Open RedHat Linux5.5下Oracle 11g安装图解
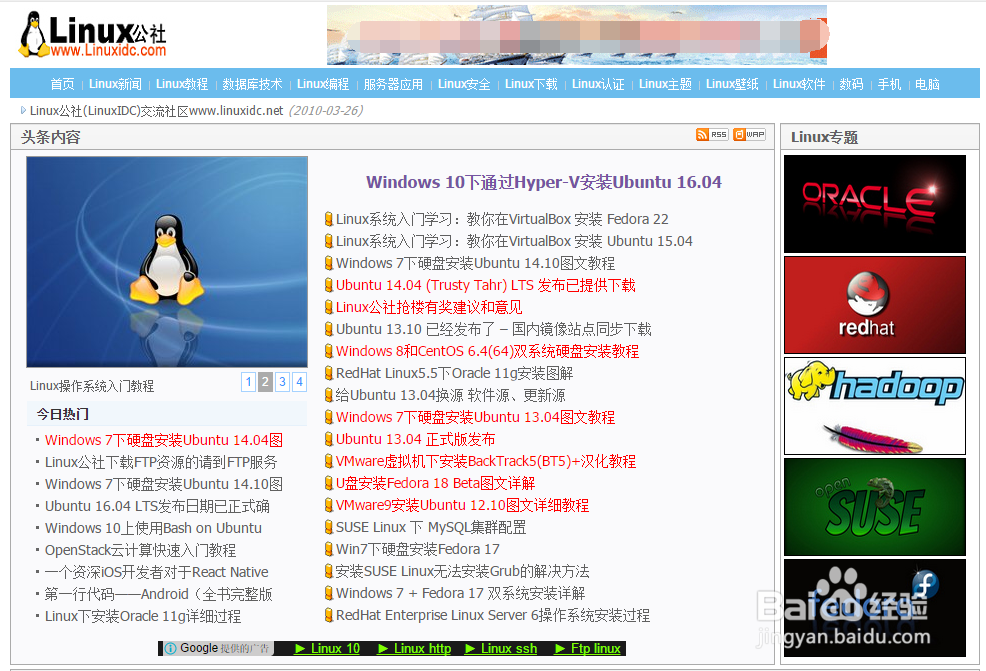This screenshot has height=671, width=986. [x=454, y=373]
